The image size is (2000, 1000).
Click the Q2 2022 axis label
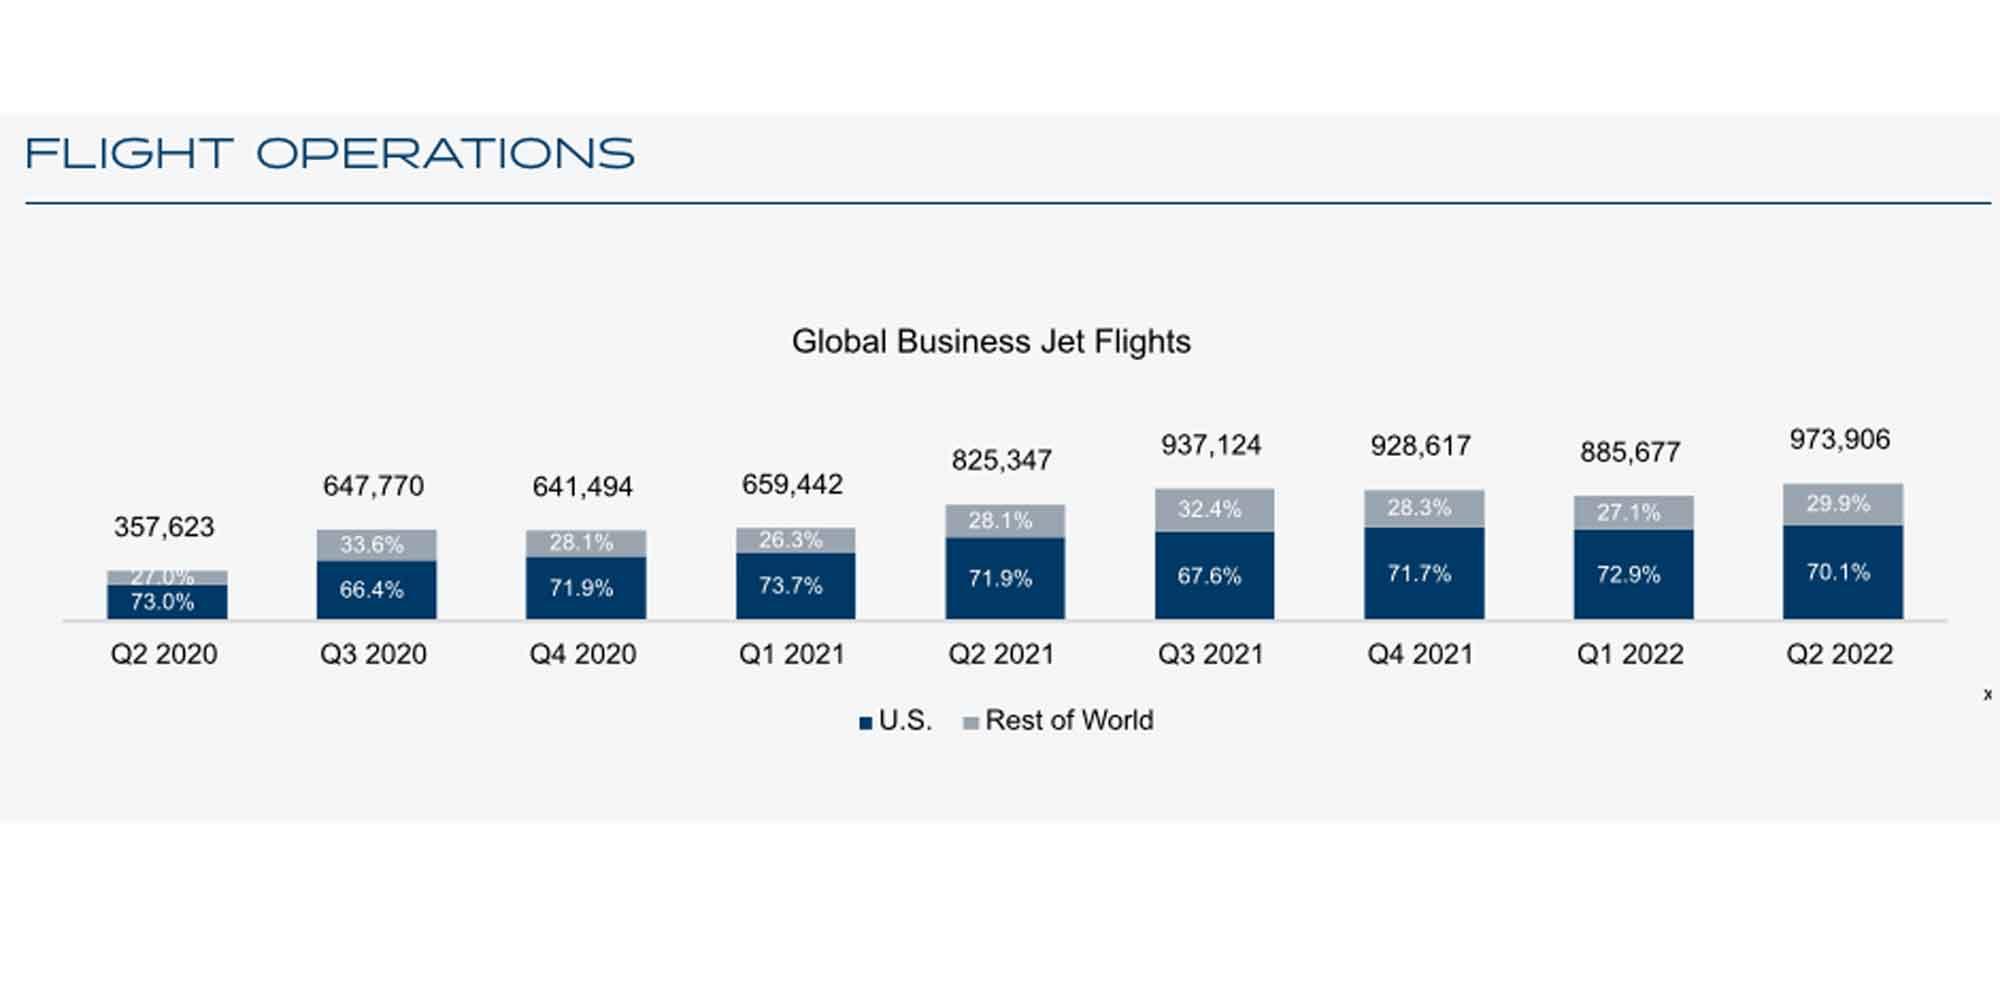(x=1840, y=654)
